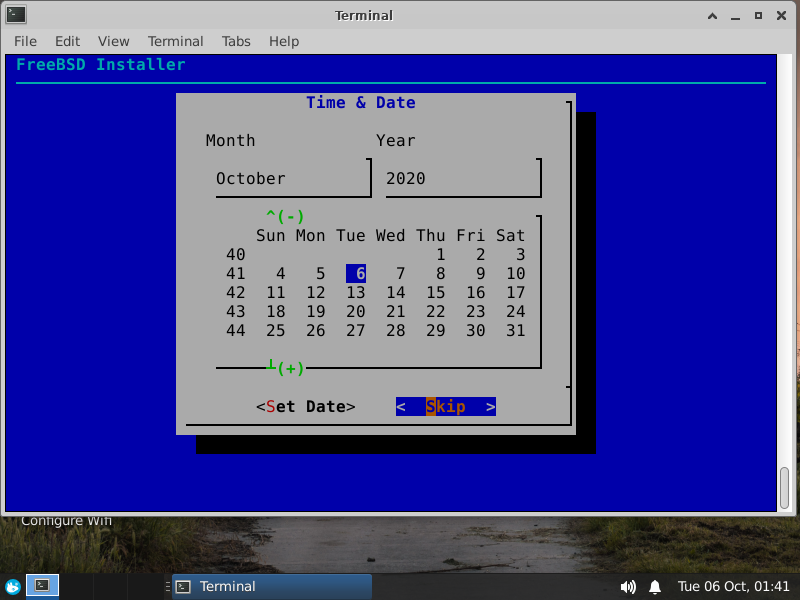This screenshot has height=600, width=800.
Task: Select day 12 in the calendar
Action: click(316, 292)
